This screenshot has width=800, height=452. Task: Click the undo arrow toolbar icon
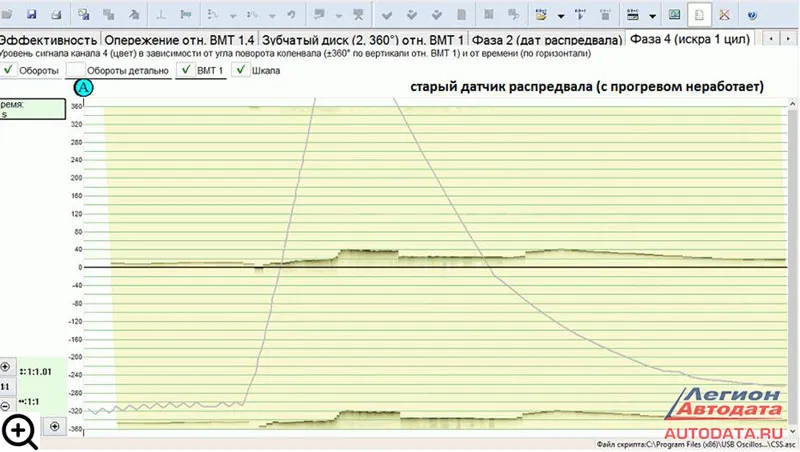(291, 14)
